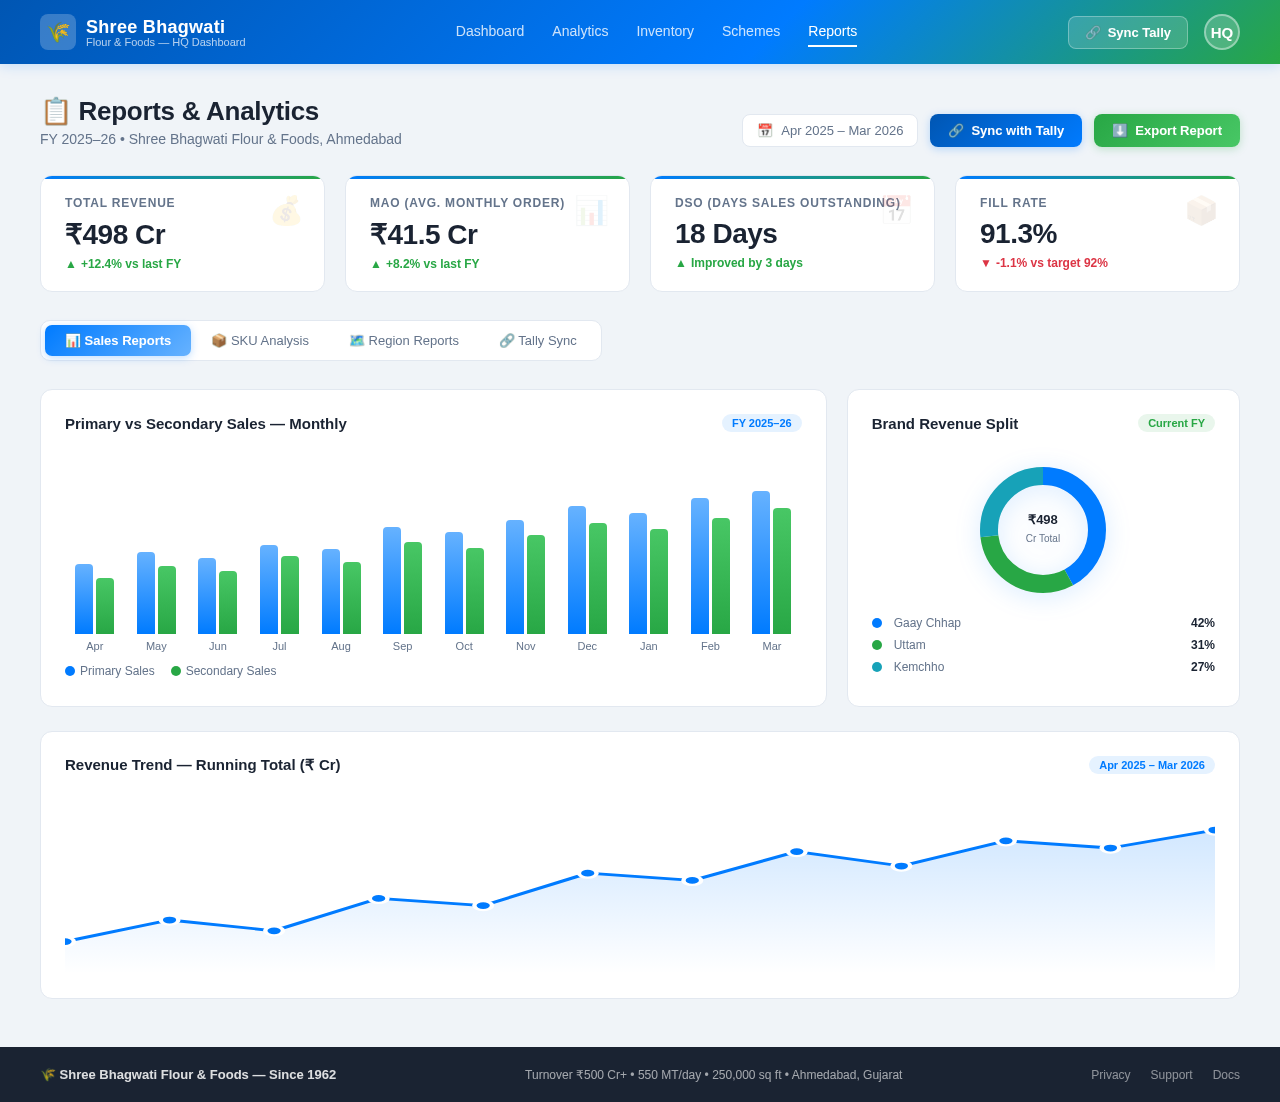Viewport: 1280px width, 1102px height.
Task: Open the FY 2025–26 selector on sales chart
Action: [x=760, y=422]
